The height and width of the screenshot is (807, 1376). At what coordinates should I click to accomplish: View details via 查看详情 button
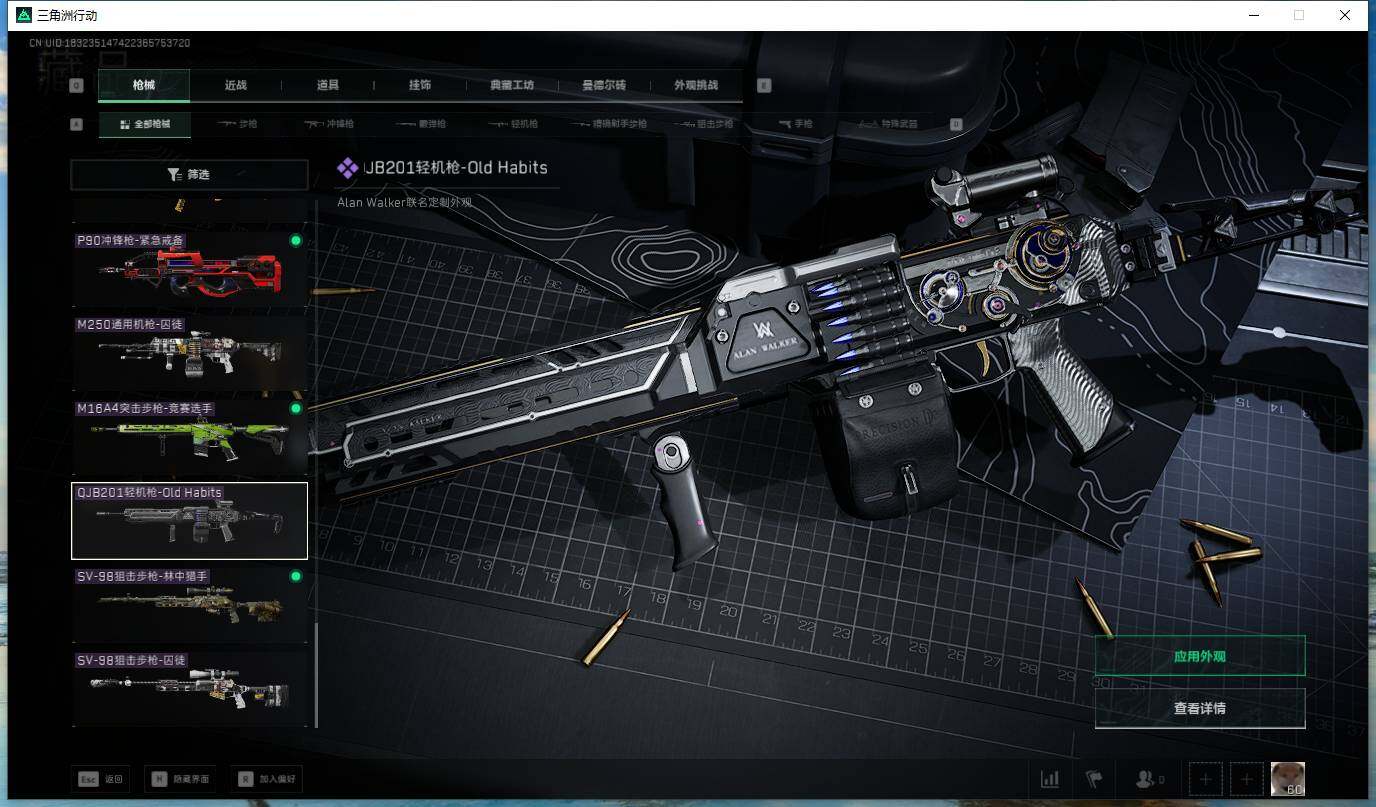[x=1200, y=709]
